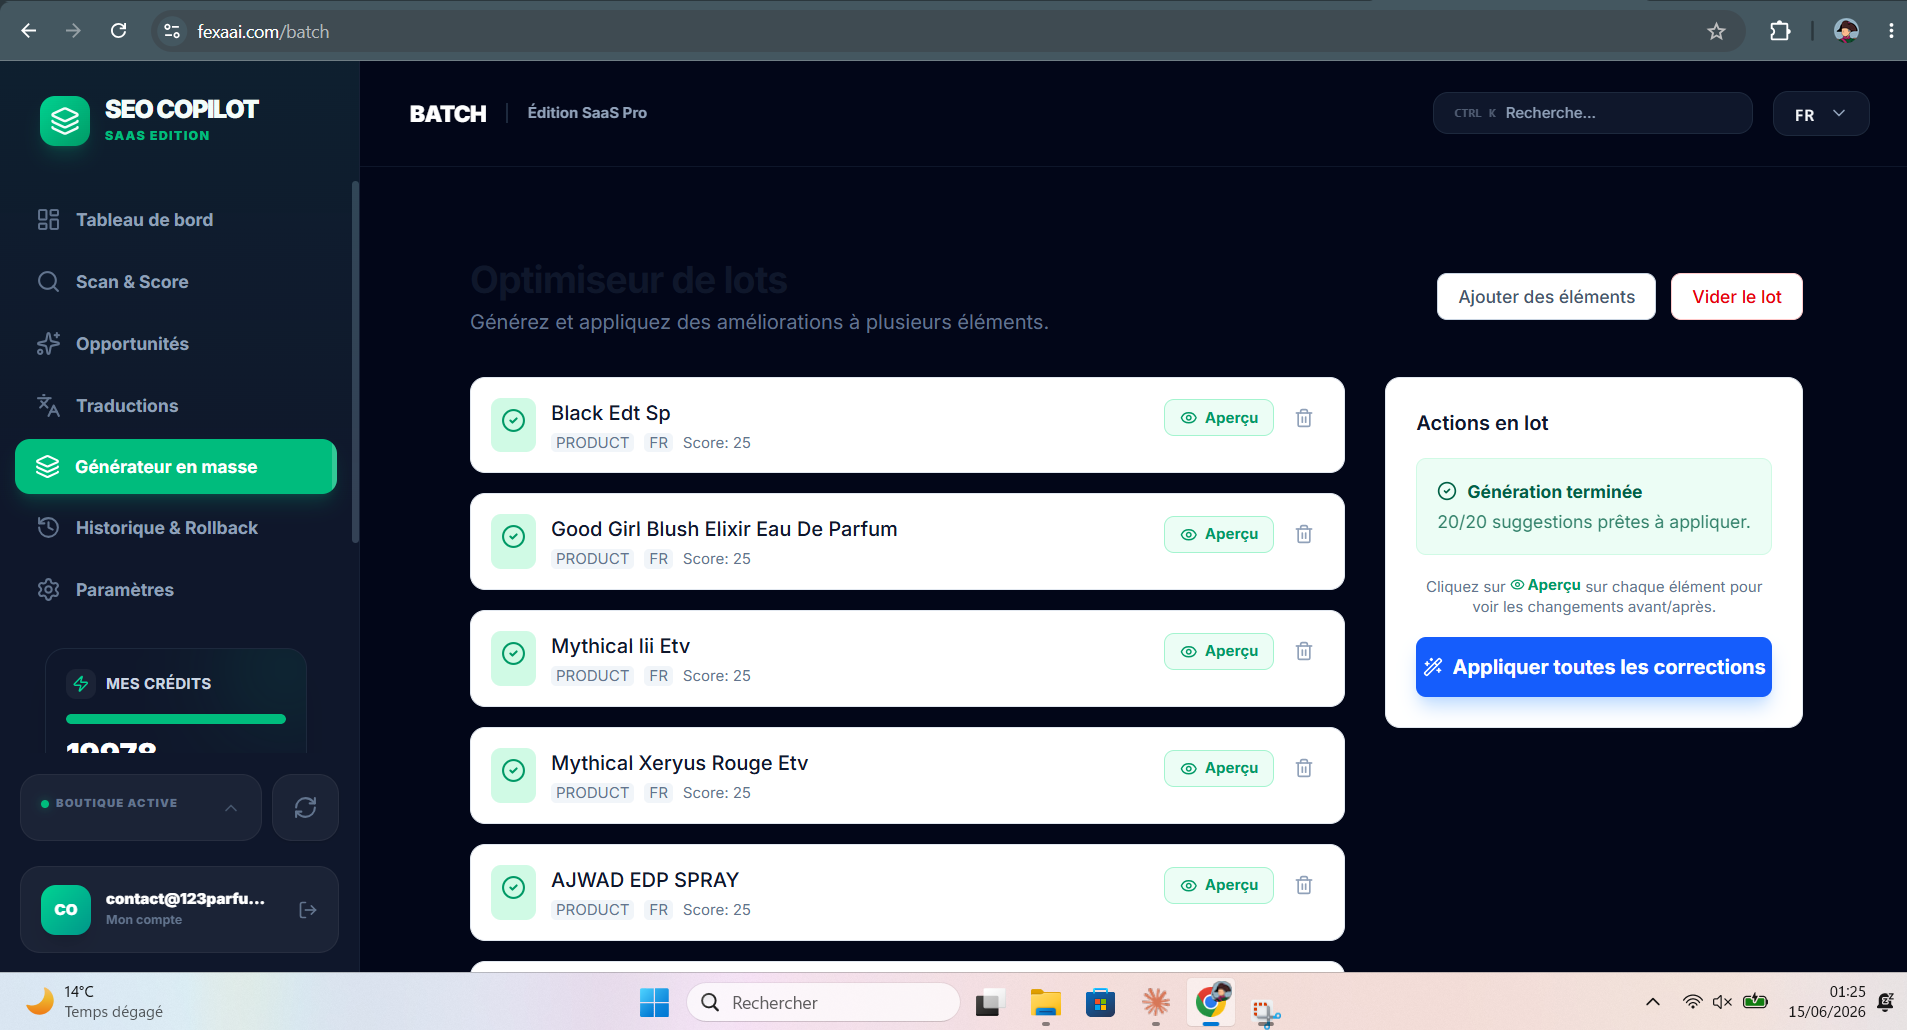Open the FR language dropdown
1907x1030 pixels.
1820,114
